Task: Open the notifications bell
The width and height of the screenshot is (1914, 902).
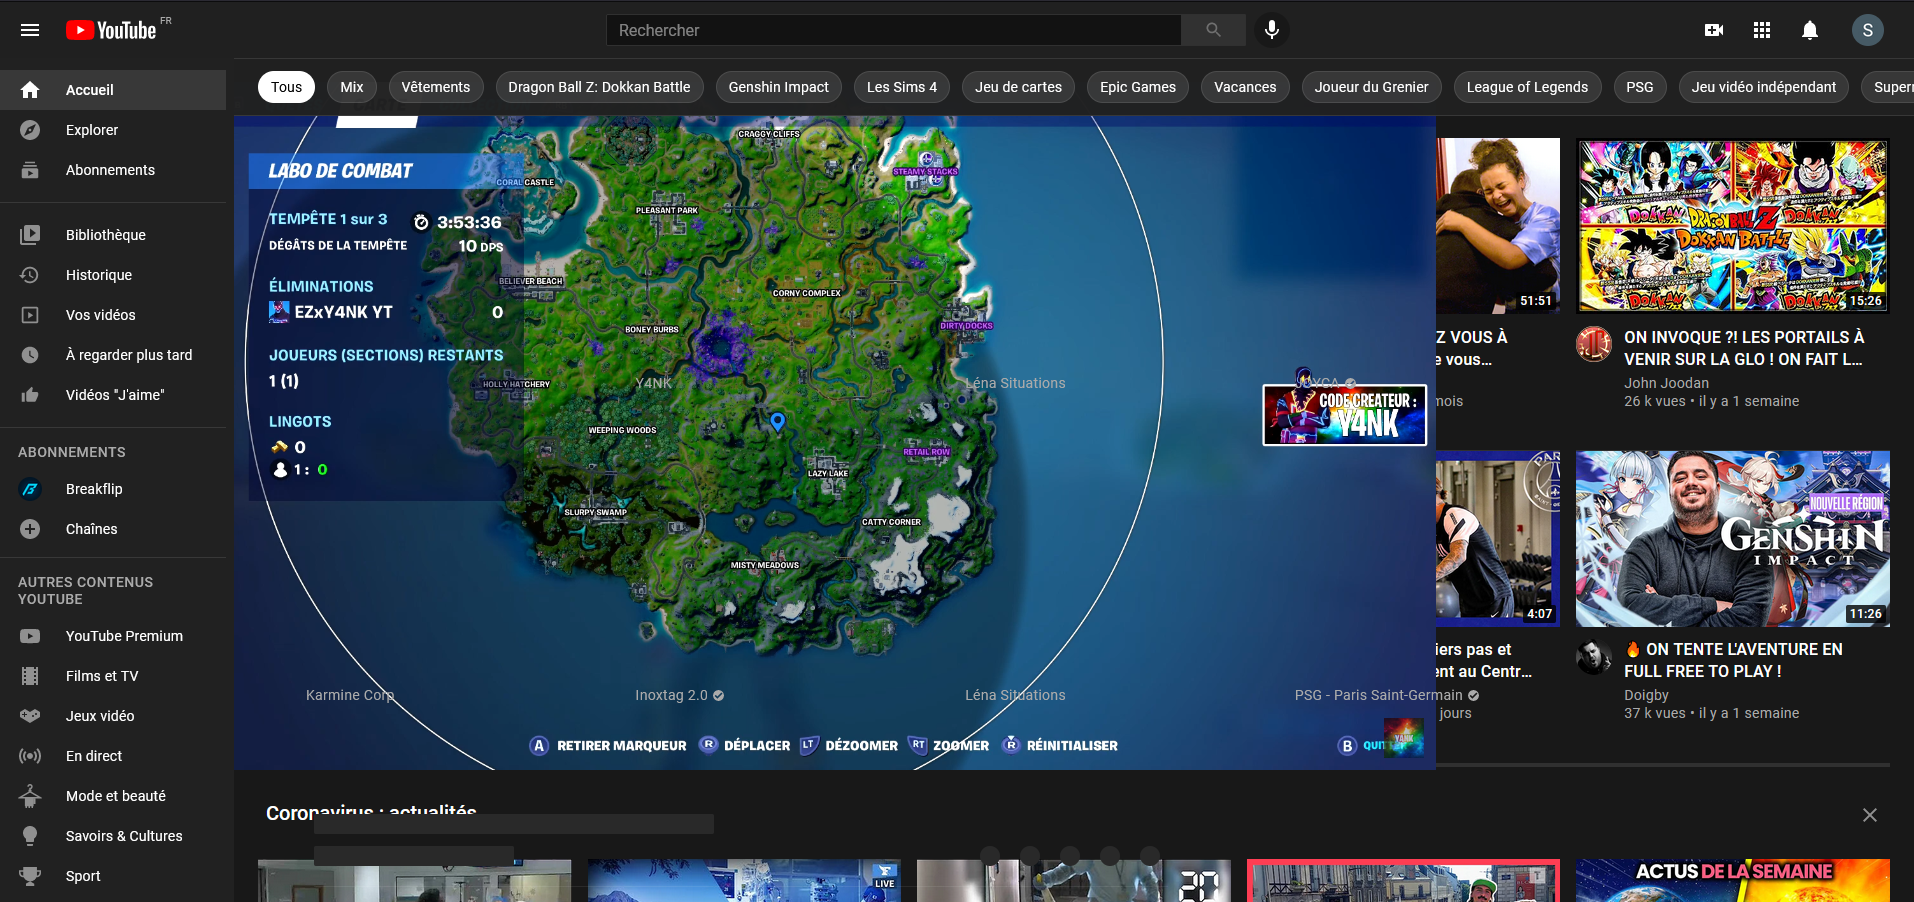Action: (x=1809, y=30)
